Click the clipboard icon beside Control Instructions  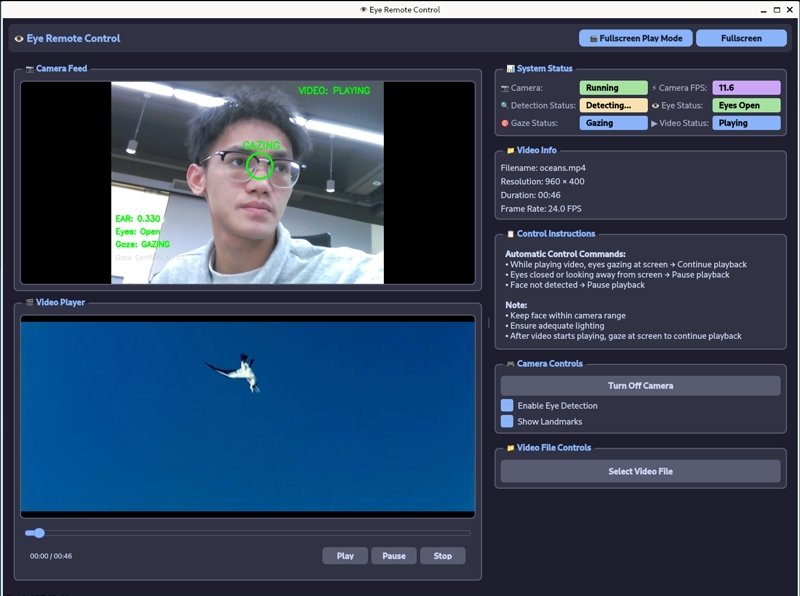[510, 234]
